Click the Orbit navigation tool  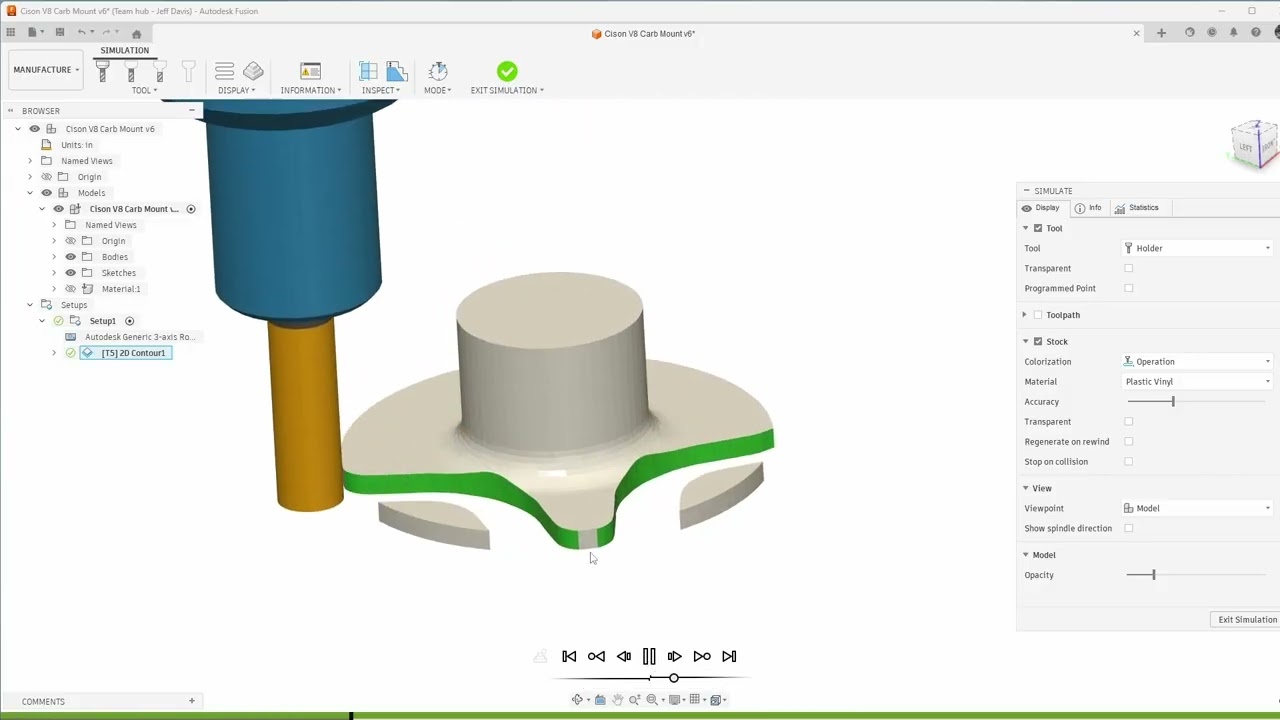[577, 700]
